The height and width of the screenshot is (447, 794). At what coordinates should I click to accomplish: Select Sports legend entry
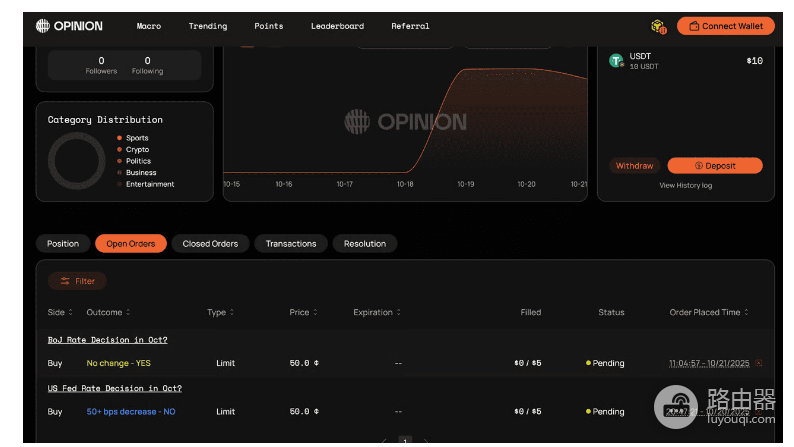(x=133, y=138)
